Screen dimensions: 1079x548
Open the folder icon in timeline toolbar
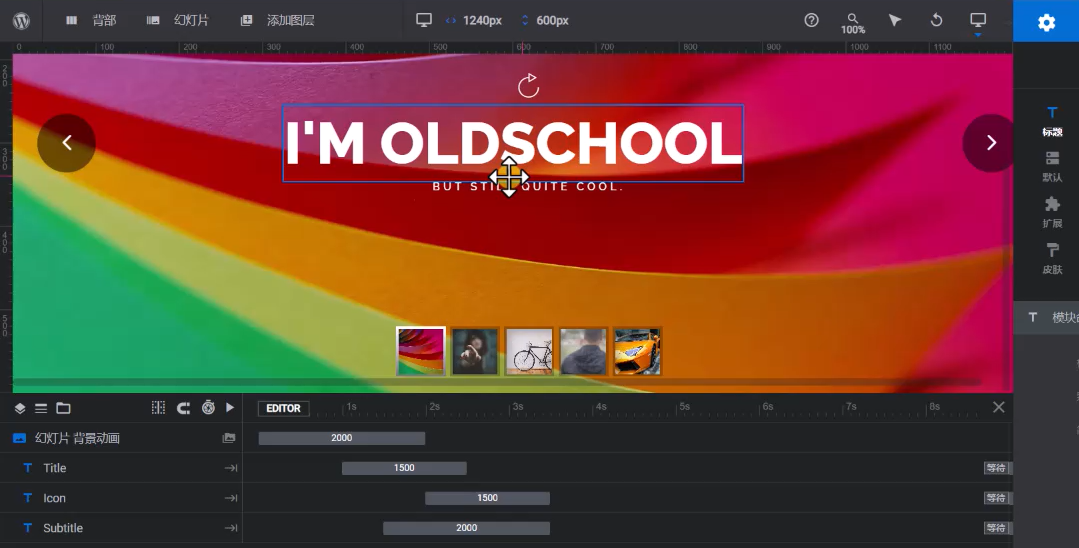click(x=63, y=408)
